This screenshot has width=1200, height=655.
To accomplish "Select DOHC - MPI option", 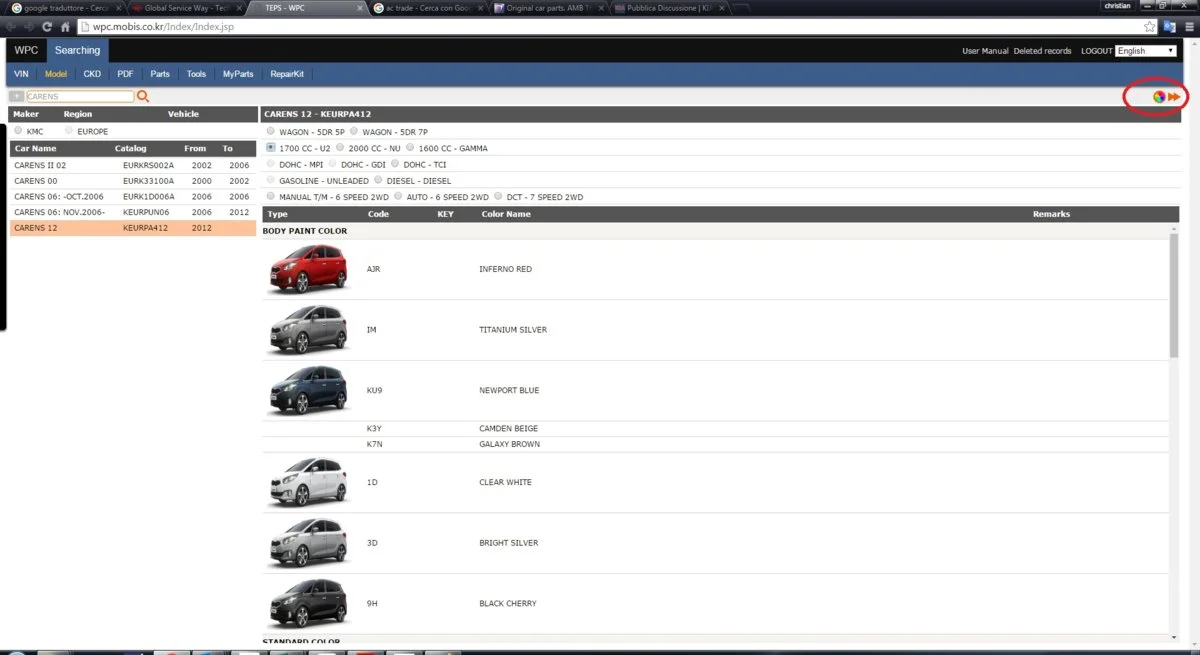I will tap(271, 164).
